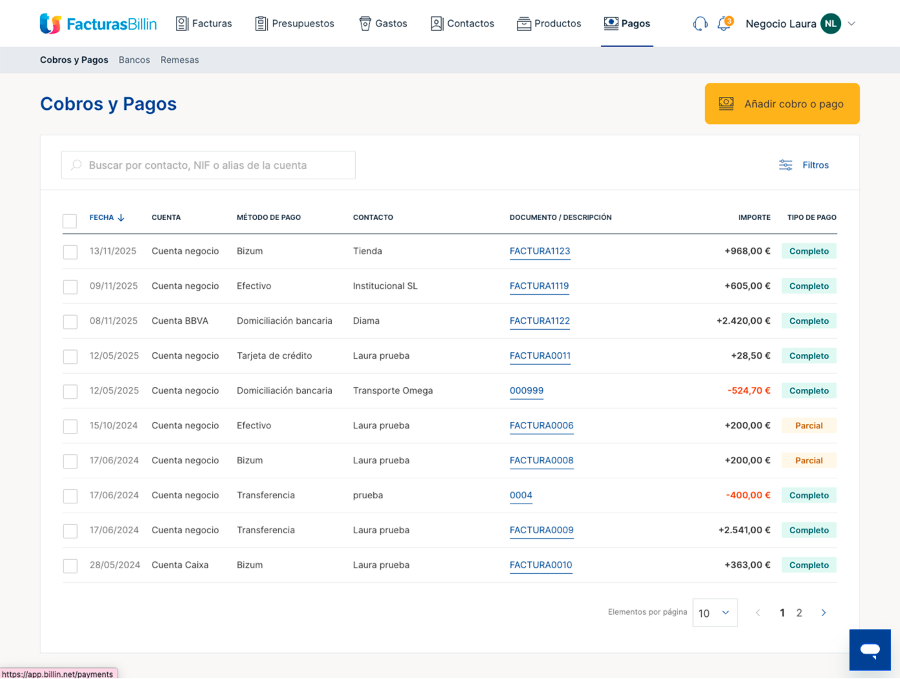Open the notifications bell
The width and height of the screenshot is (900, 679).
pos(724,23)
